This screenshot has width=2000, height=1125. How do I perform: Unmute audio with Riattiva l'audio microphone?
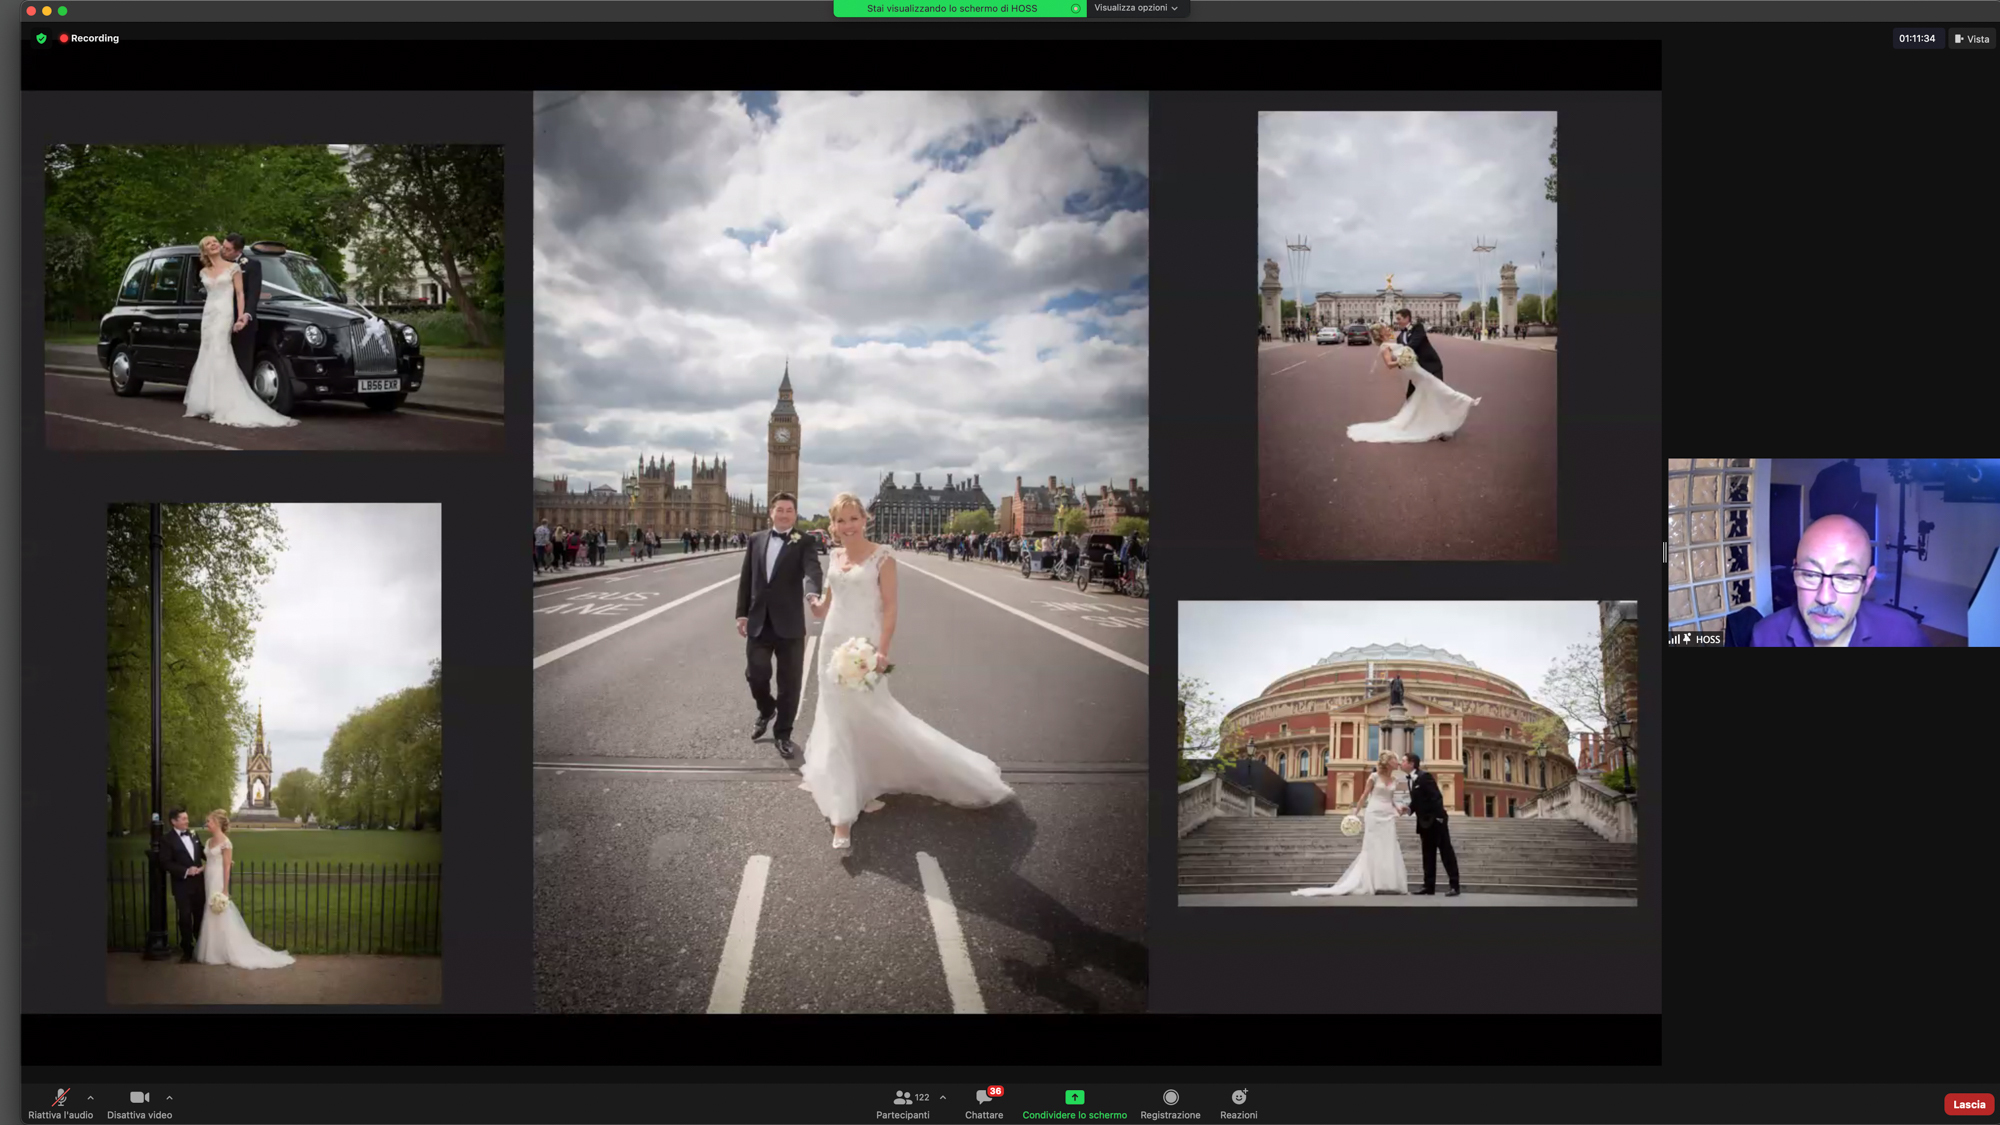click(60, 1098)
